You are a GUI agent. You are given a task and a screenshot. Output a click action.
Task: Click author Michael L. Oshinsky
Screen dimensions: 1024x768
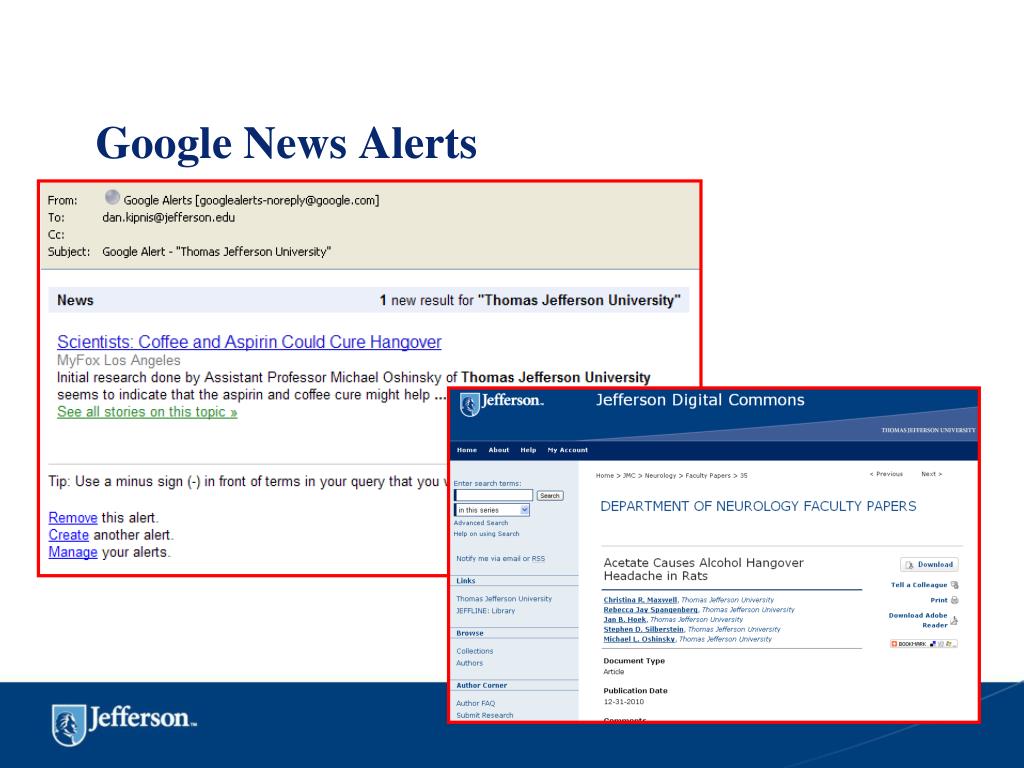click(639, 639)
